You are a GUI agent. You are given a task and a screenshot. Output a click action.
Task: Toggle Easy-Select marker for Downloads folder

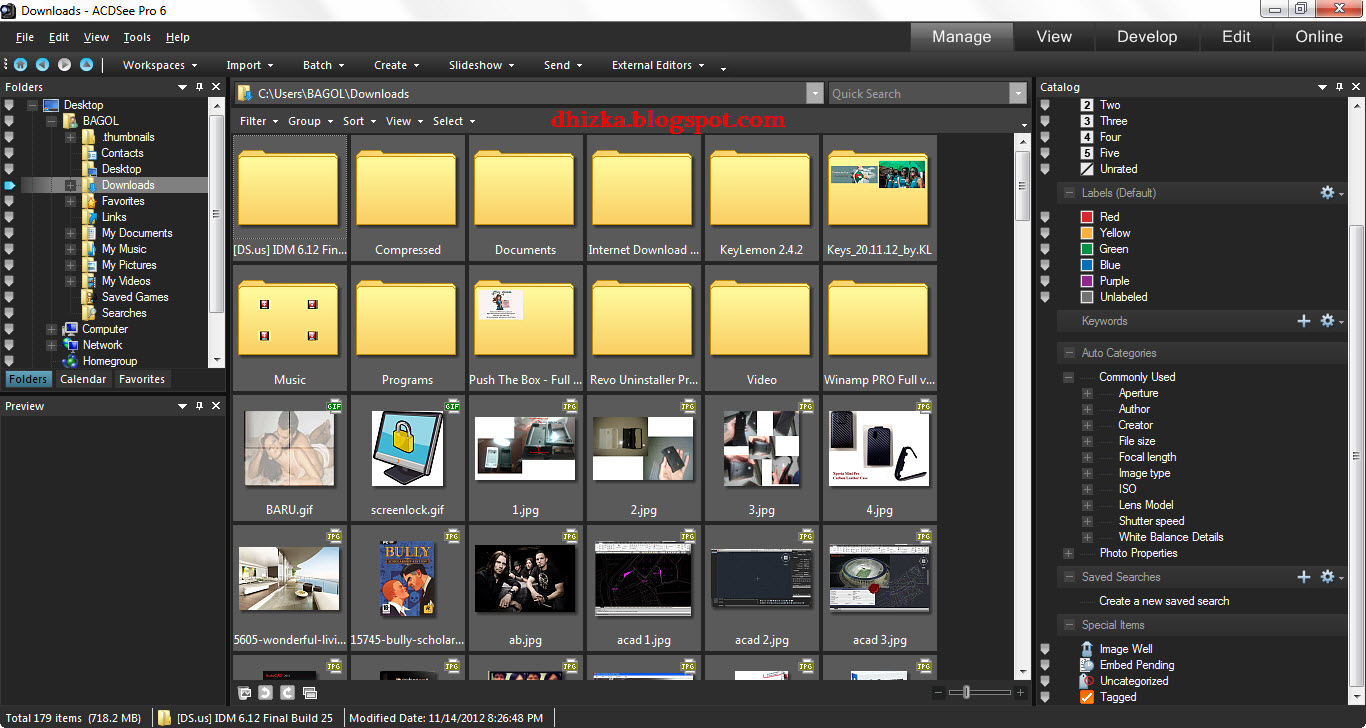[10, 185]
